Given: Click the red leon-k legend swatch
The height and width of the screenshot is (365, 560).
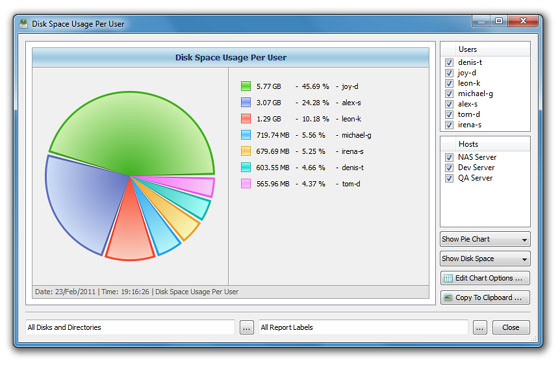Looking at the screenshot, I should click(x=246, y=119).
